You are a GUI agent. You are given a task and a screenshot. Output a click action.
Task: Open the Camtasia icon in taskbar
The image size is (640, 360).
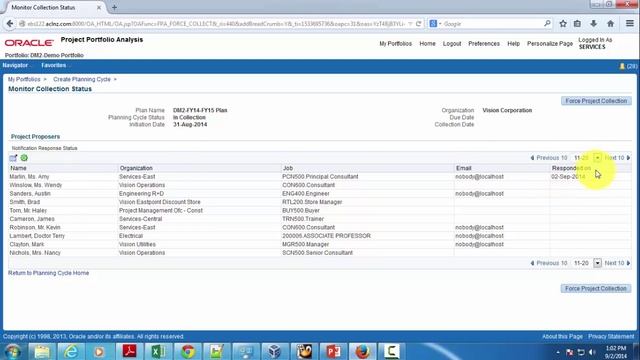point(391,351)
